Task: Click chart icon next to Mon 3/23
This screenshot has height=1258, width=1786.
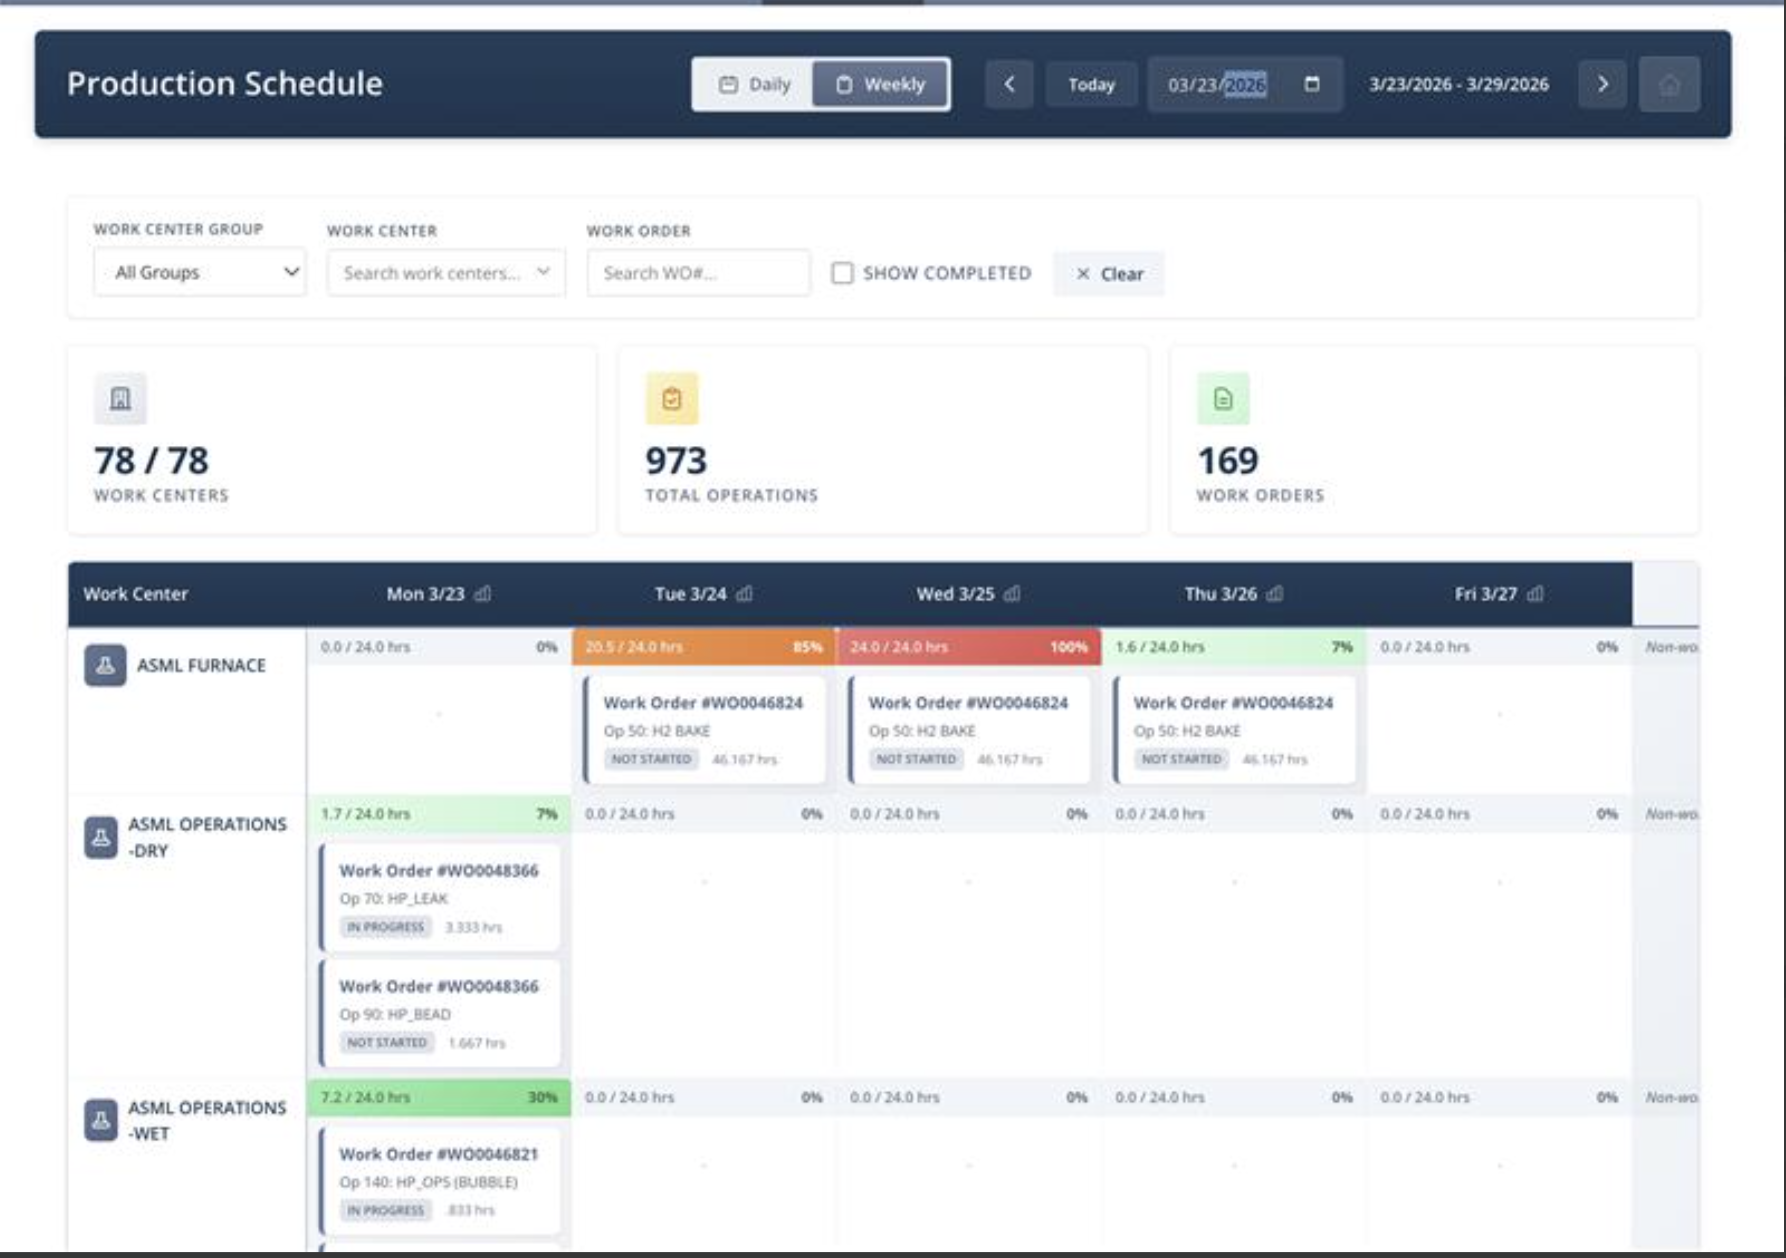Action: click(x=483, y=594)
